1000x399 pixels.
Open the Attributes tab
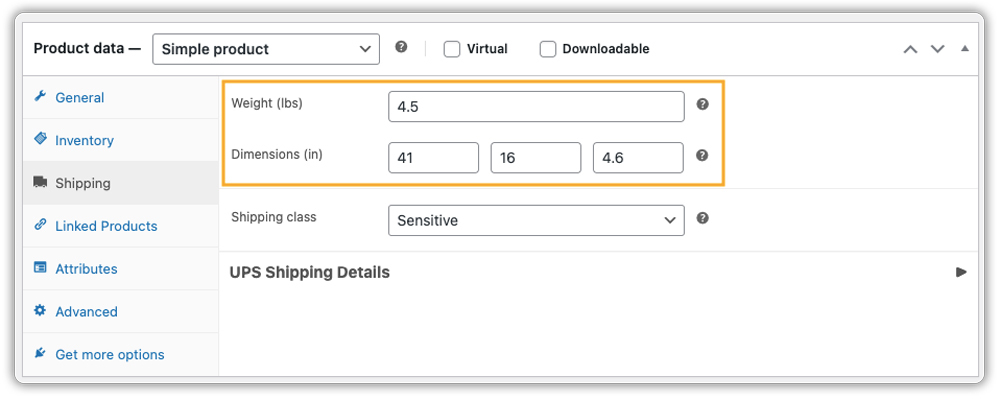pyautogui.click(x=121, y=268)
